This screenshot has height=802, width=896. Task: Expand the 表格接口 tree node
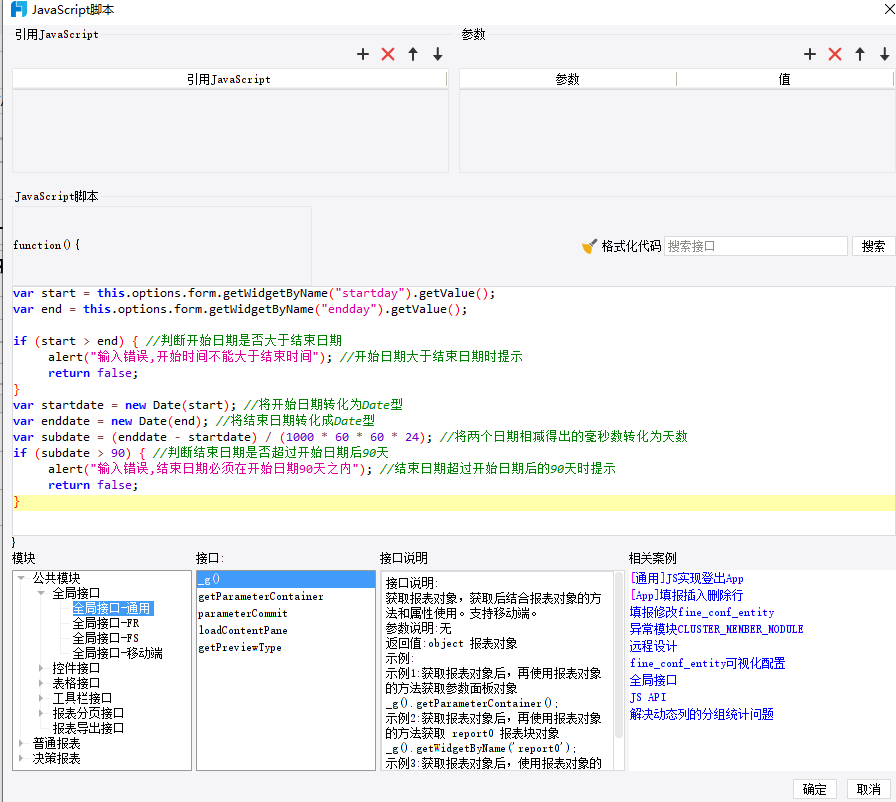click(41, 683)
